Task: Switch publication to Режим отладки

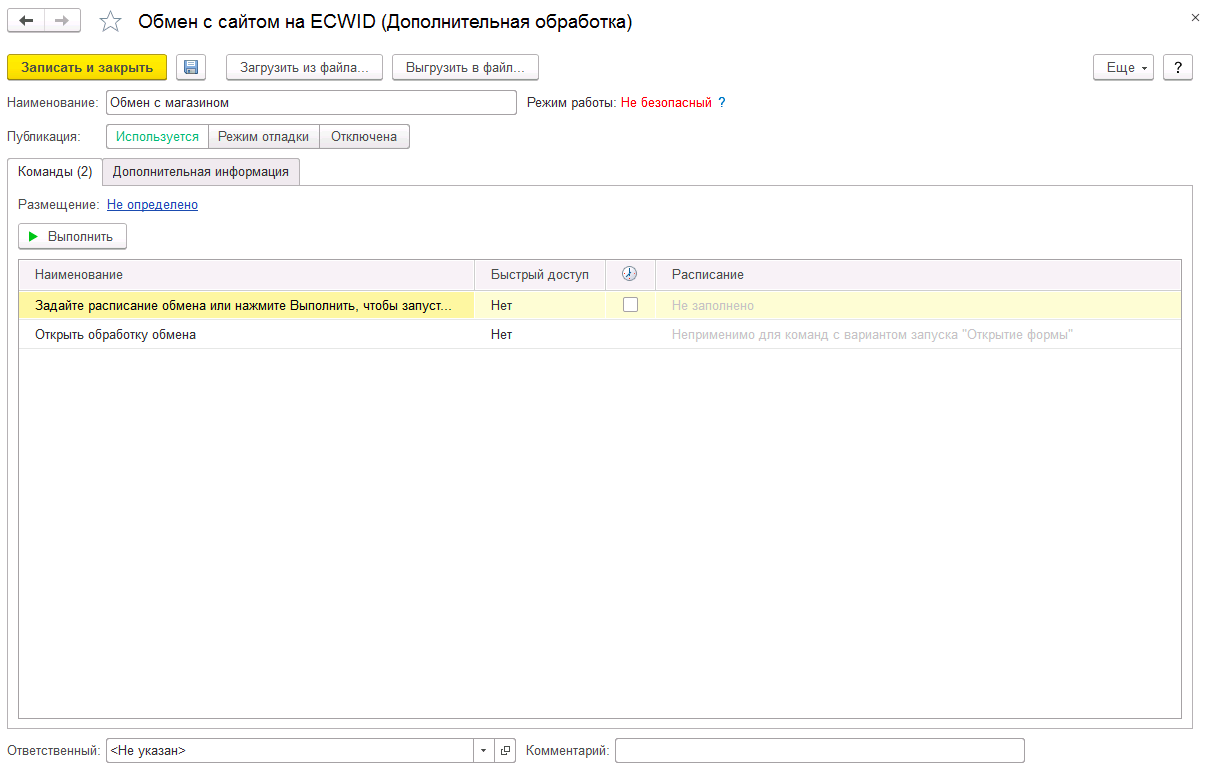Action: pos(263,136)
